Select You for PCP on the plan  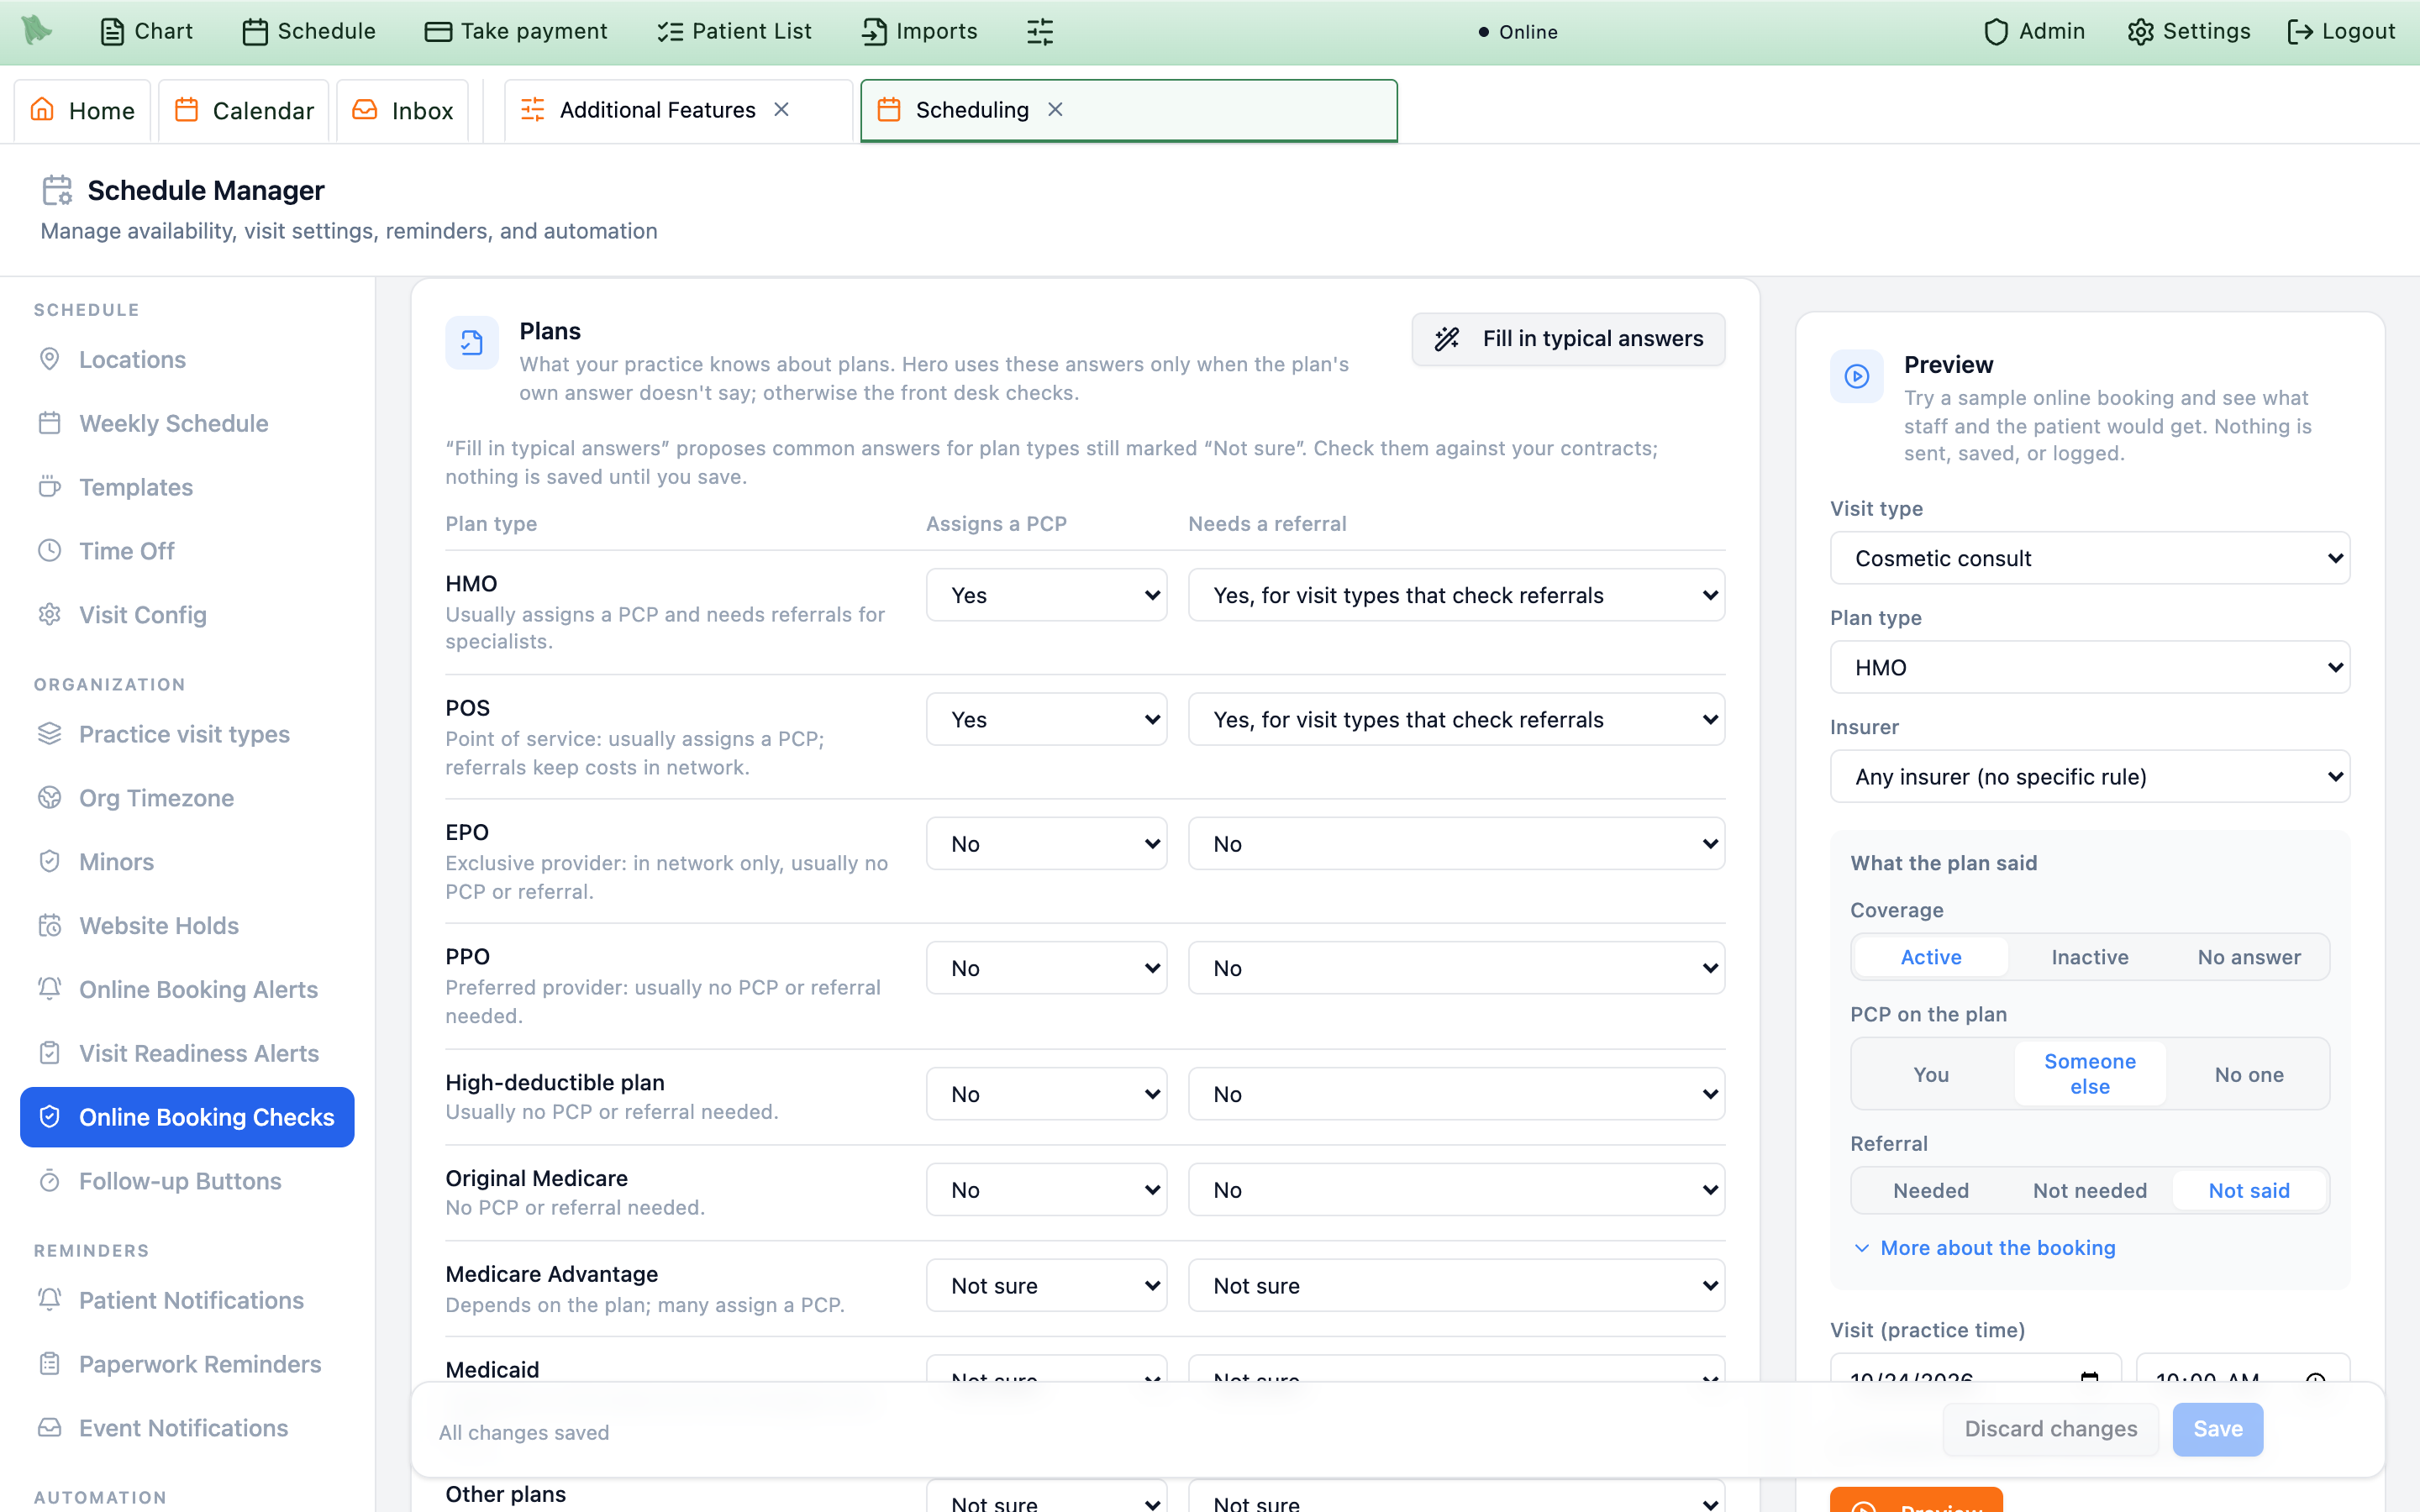1931,1074
